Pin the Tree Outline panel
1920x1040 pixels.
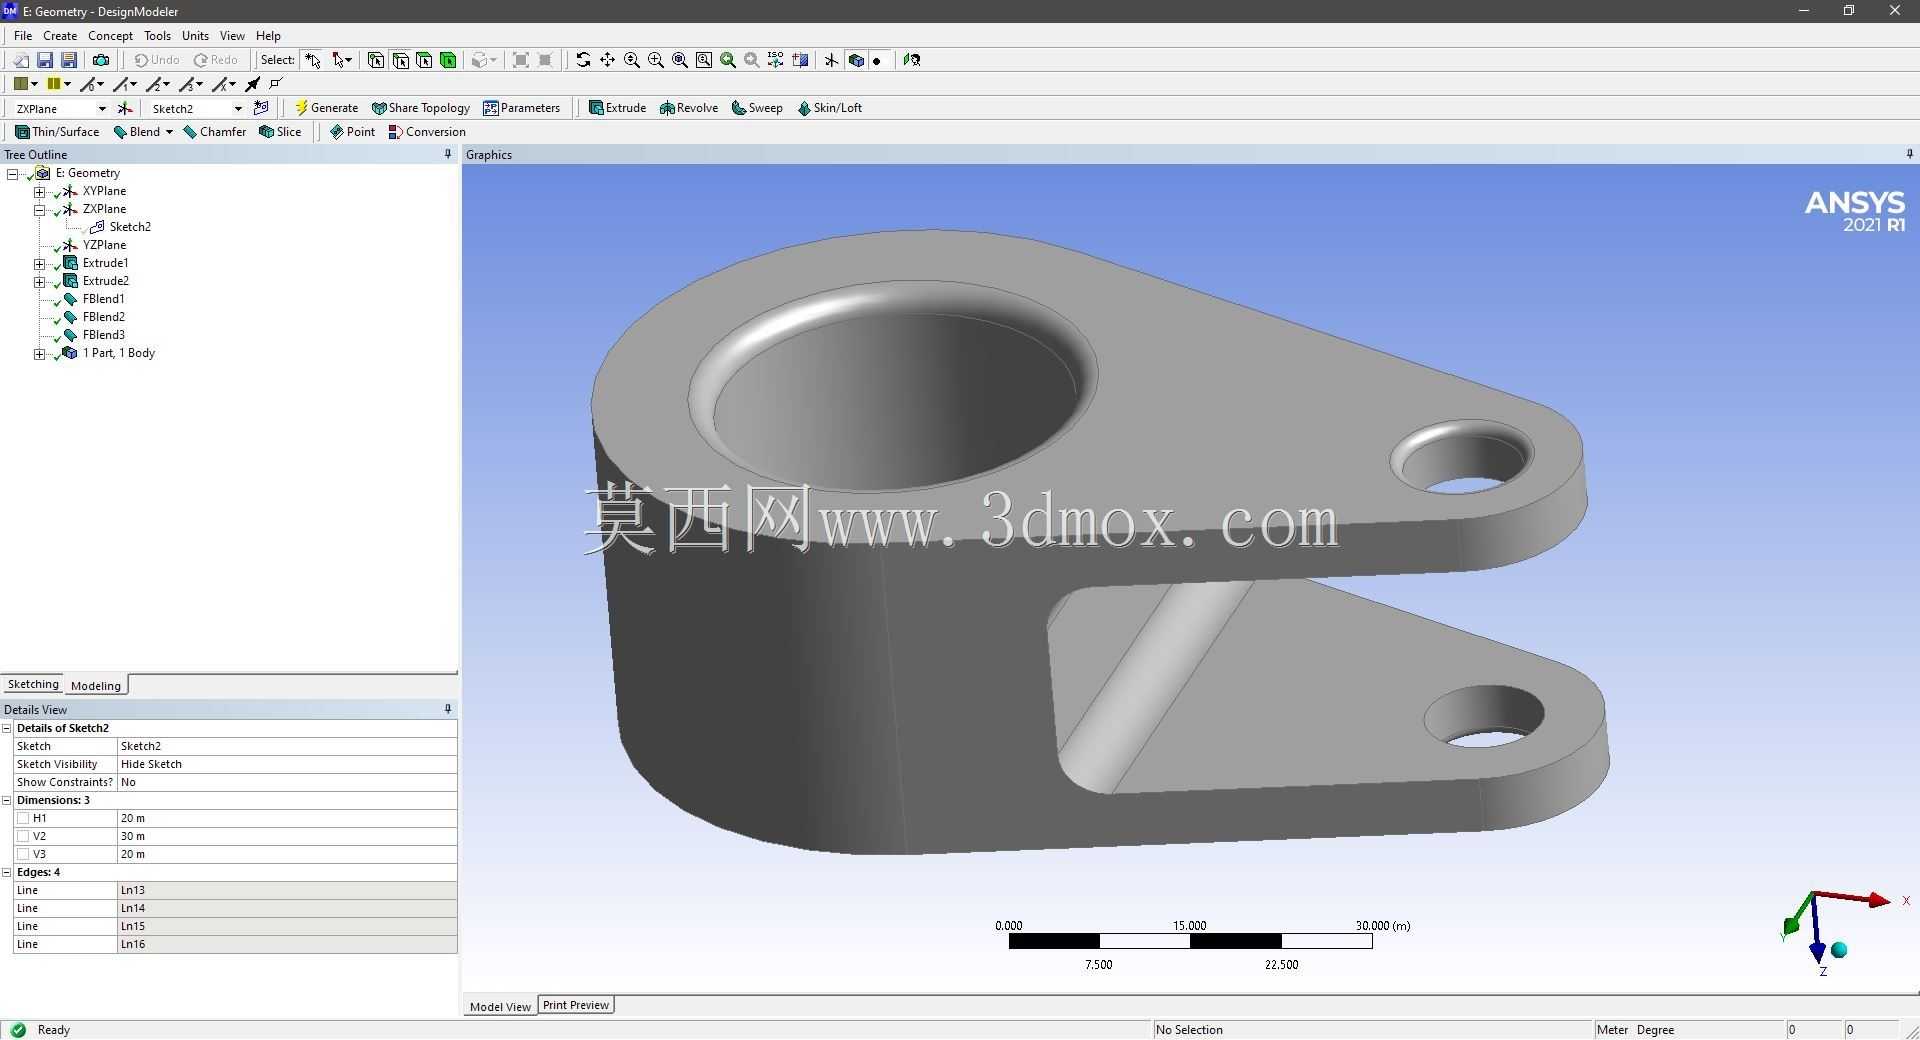point(448,154)
